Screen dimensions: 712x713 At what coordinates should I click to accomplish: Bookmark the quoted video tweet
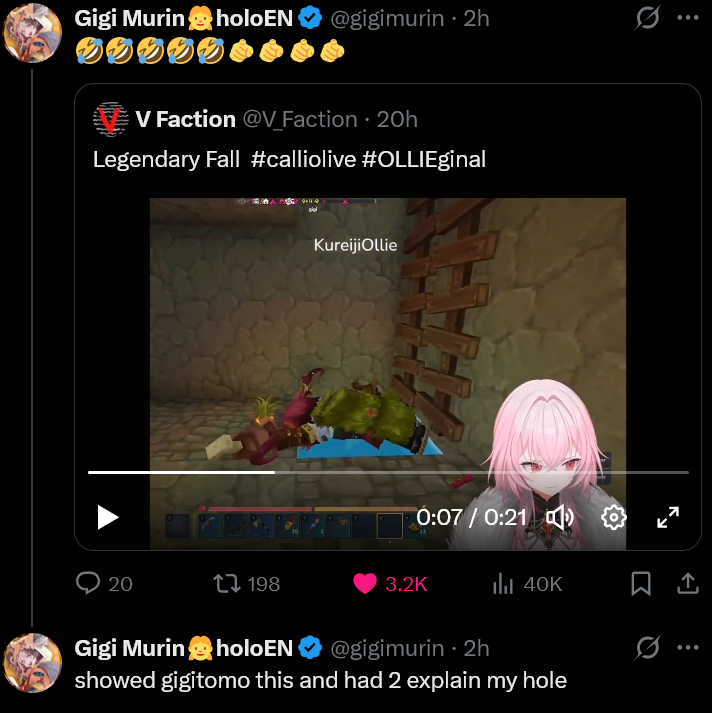click(x=641, y=583)
